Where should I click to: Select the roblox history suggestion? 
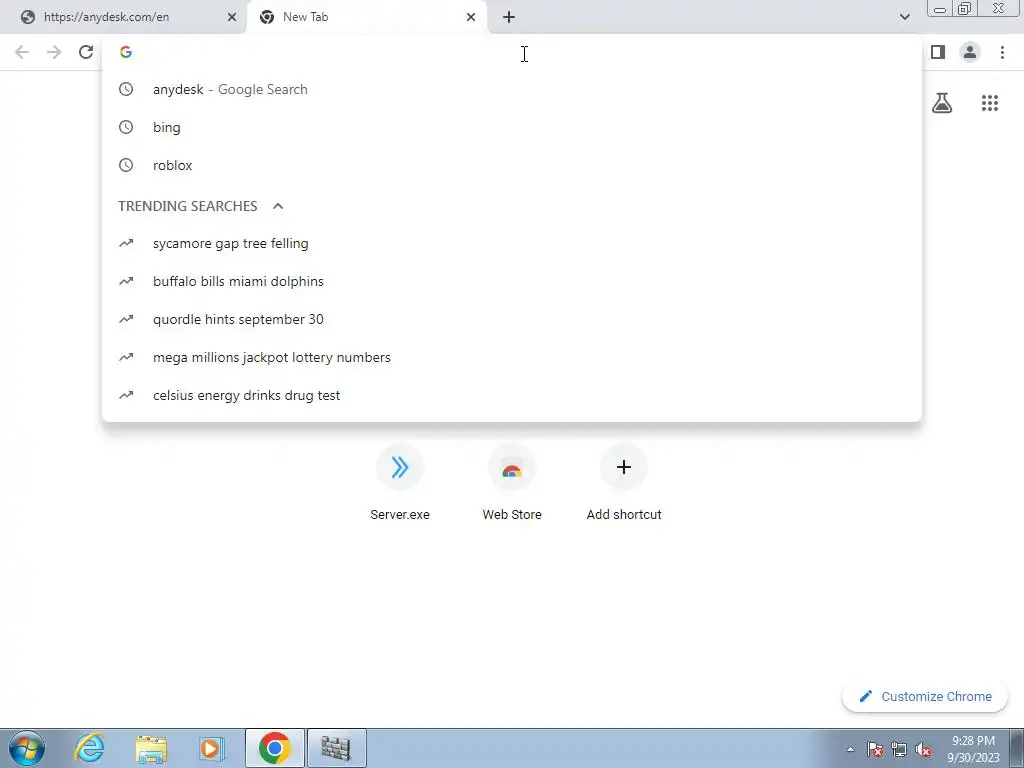pos(512,165)
